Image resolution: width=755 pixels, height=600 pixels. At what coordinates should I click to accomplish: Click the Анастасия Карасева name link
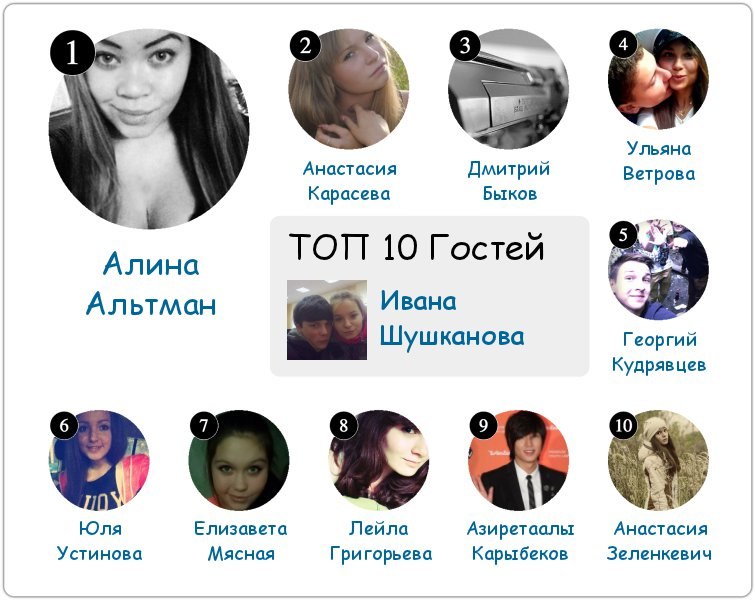(x=350, y=181)
